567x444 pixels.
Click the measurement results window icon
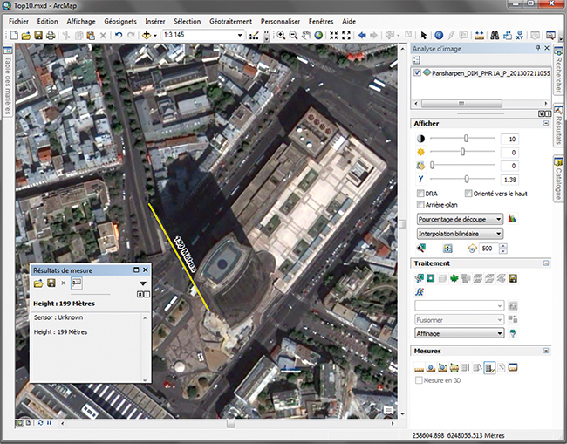point(513,368)
